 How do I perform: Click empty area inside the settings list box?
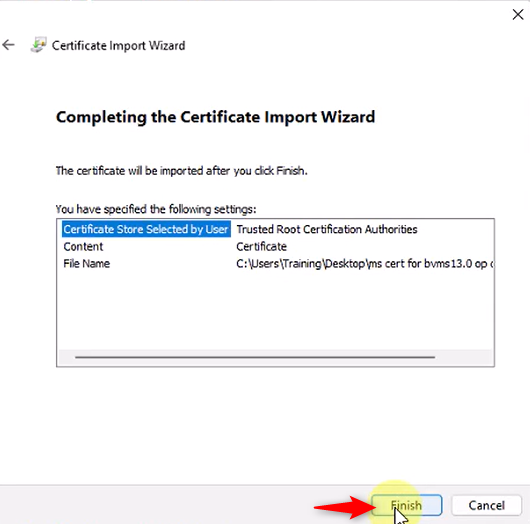pos(275,311)
